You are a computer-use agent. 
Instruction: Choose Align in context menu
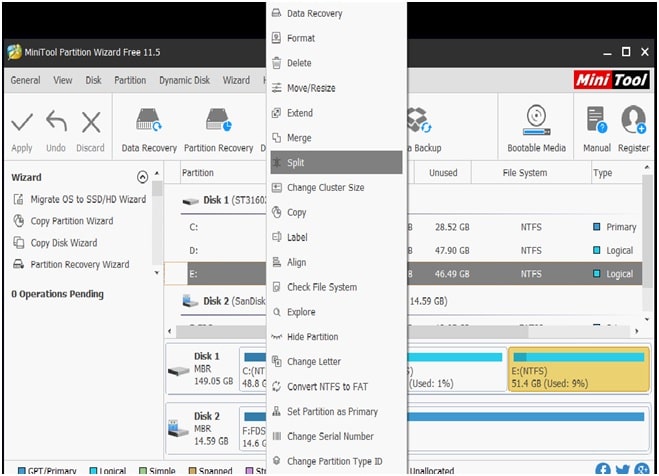click(336, 262)
